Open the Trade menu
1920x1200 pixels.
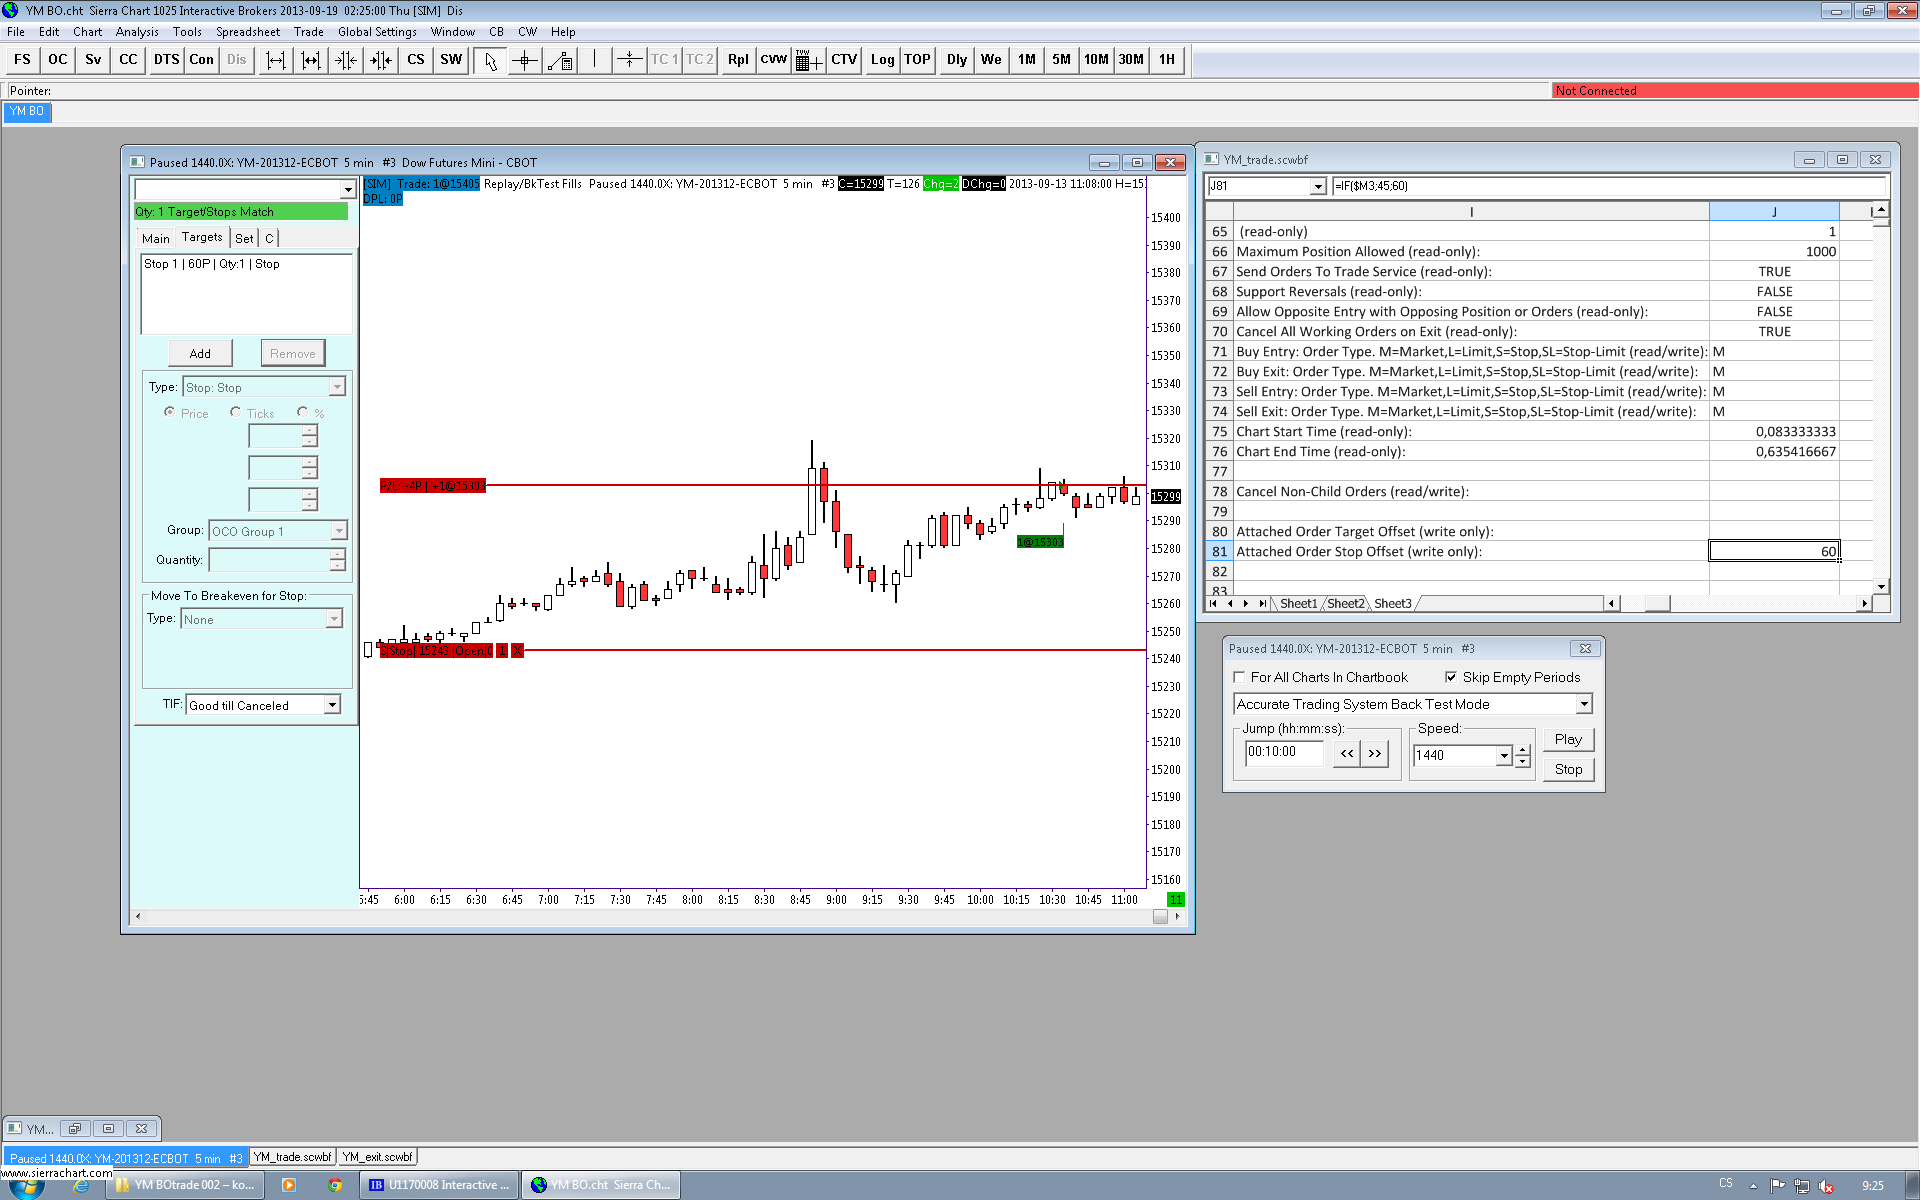(x=309, y=32)
